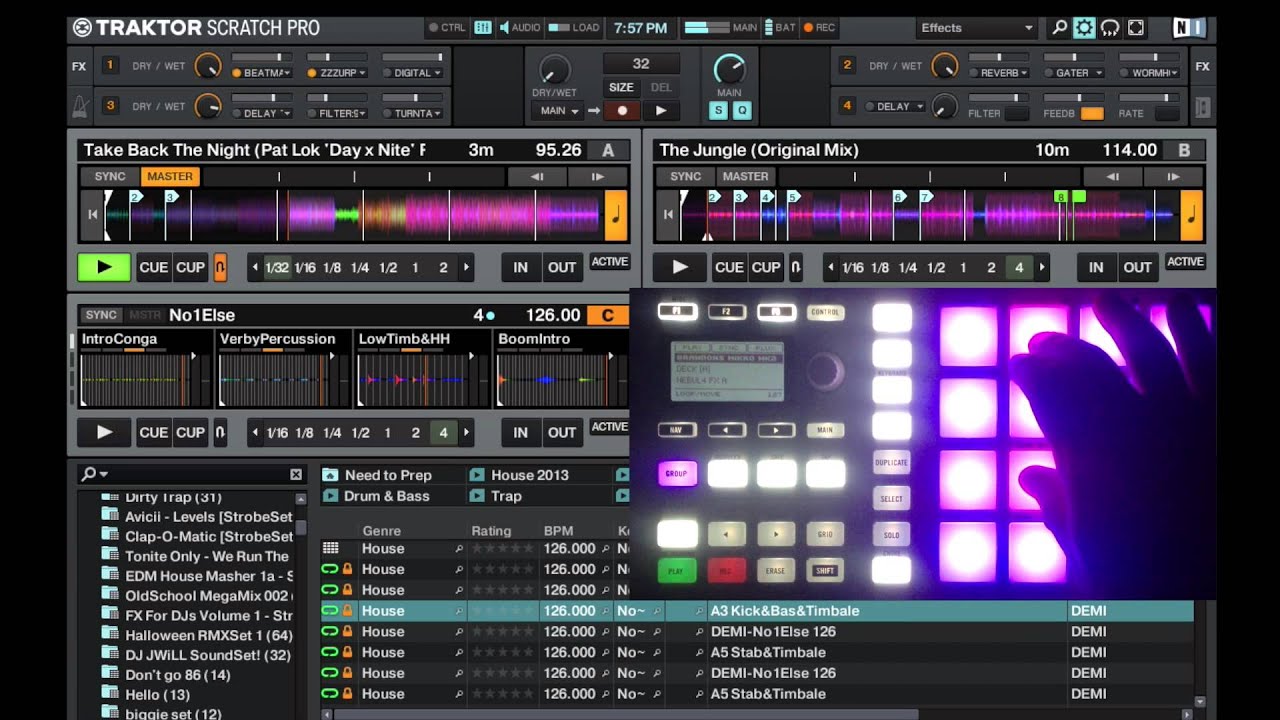Open the REVERB effect dropdown

click(998, 73)
